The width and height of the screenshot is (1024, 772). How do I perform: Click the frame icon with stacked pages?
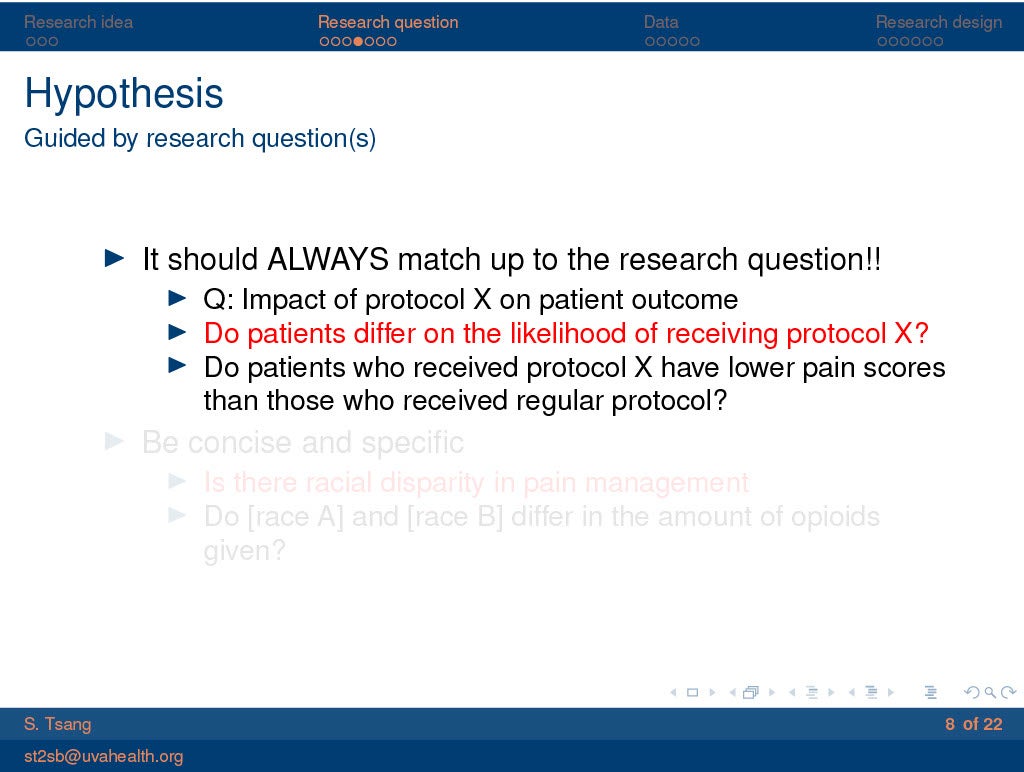coord(750,692)
